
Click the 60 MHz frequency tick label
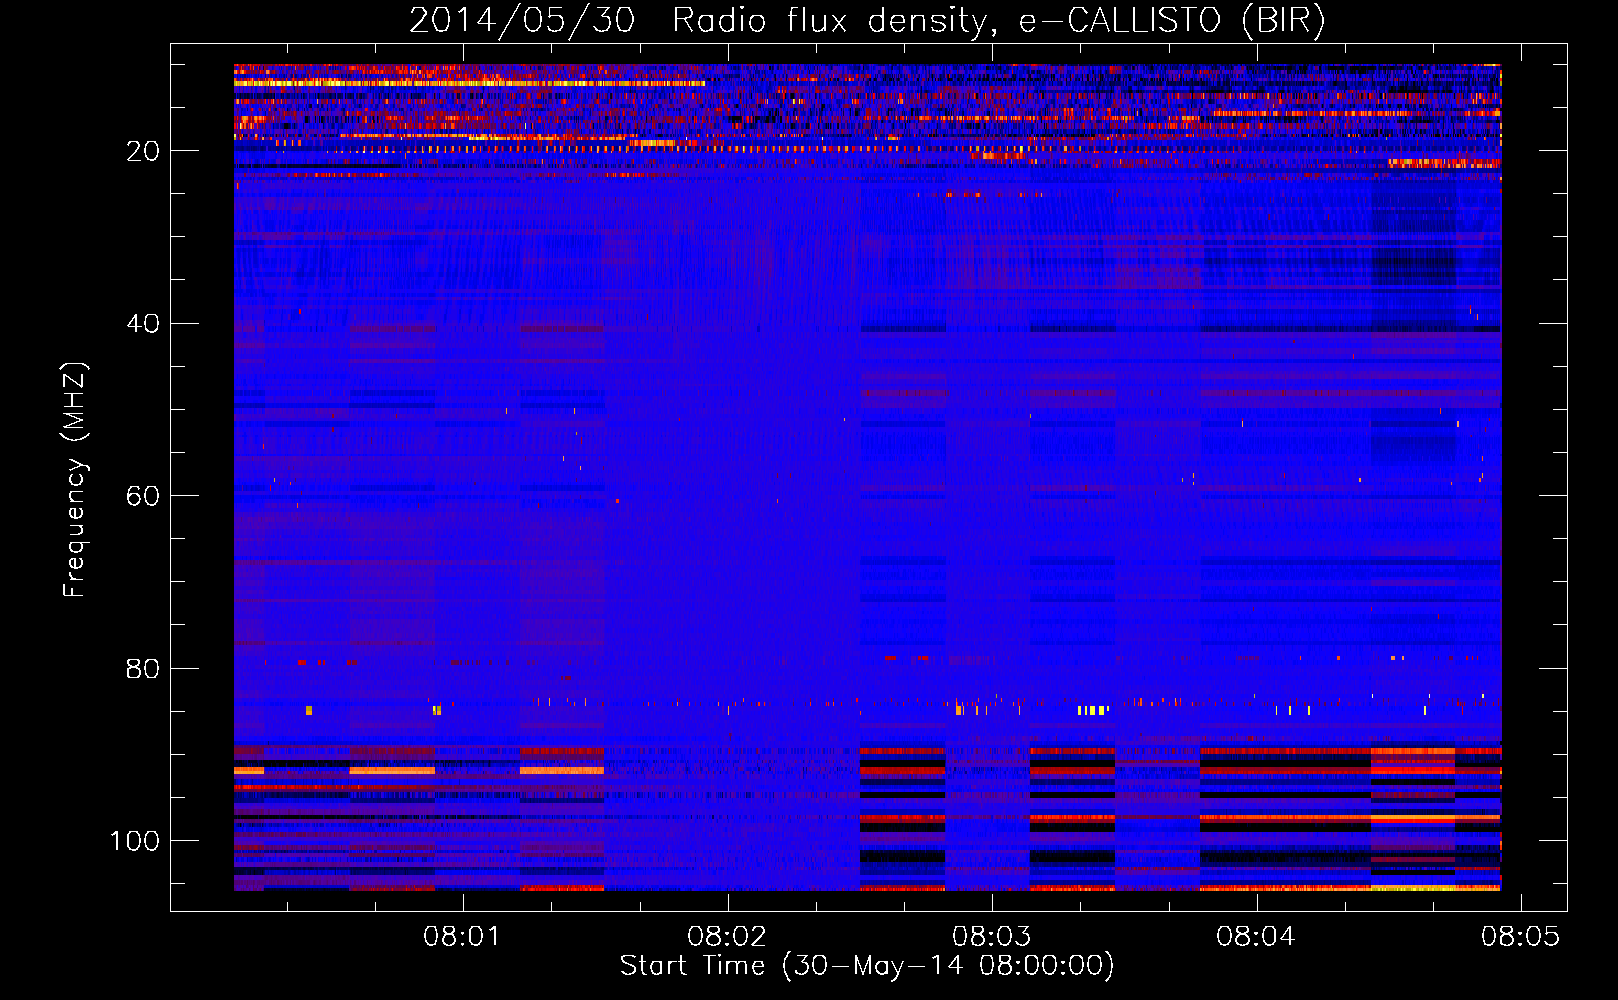pyautogui.click(x=143, y=496)
